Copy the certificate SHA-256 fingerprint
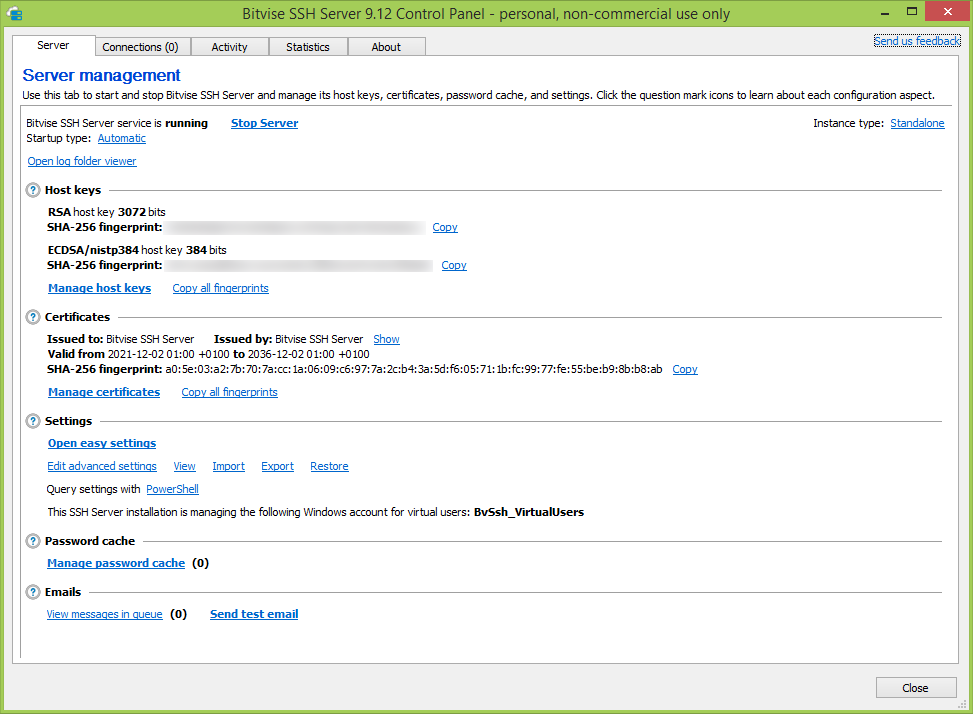The height and width of the screenshot is (714, 973). tap(685, 369)
